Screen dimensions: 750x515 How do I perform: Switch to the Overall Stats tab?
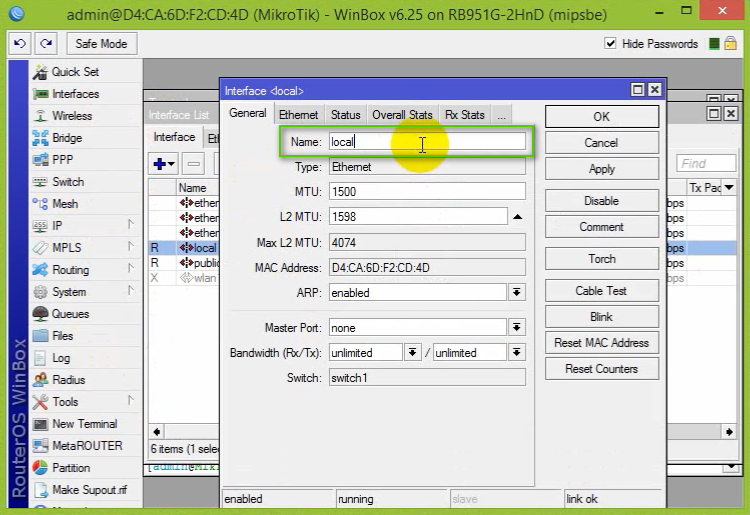pyautogui.click(x=402, y=115)
